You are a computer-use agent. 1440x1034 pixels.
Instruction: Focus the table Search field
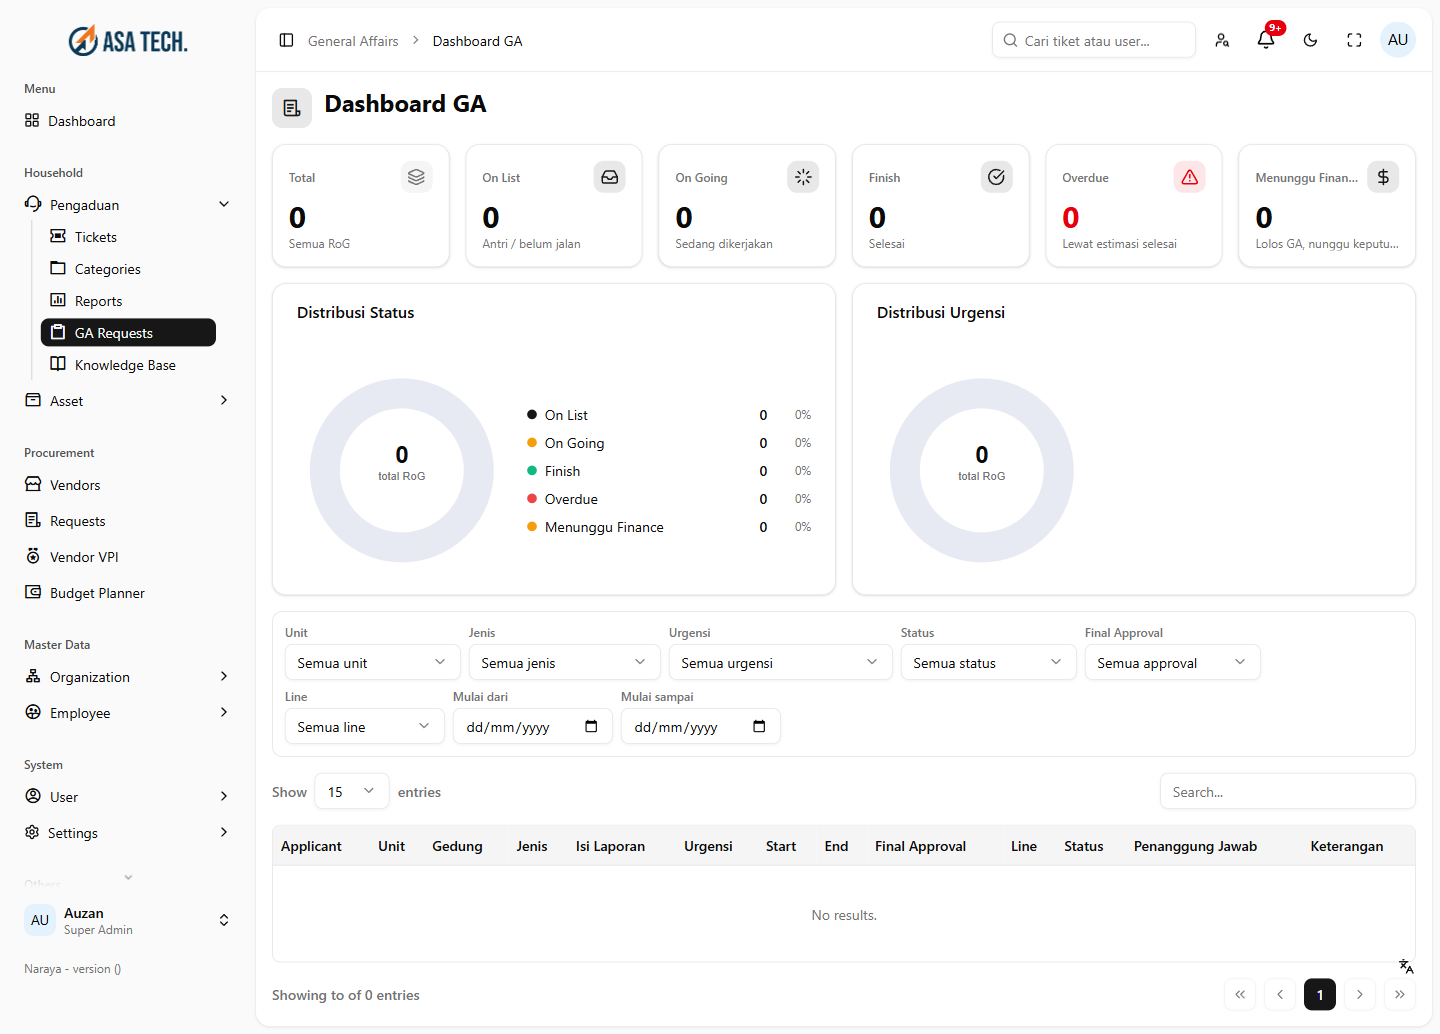pyautogui.click(x=1288, y=791)
